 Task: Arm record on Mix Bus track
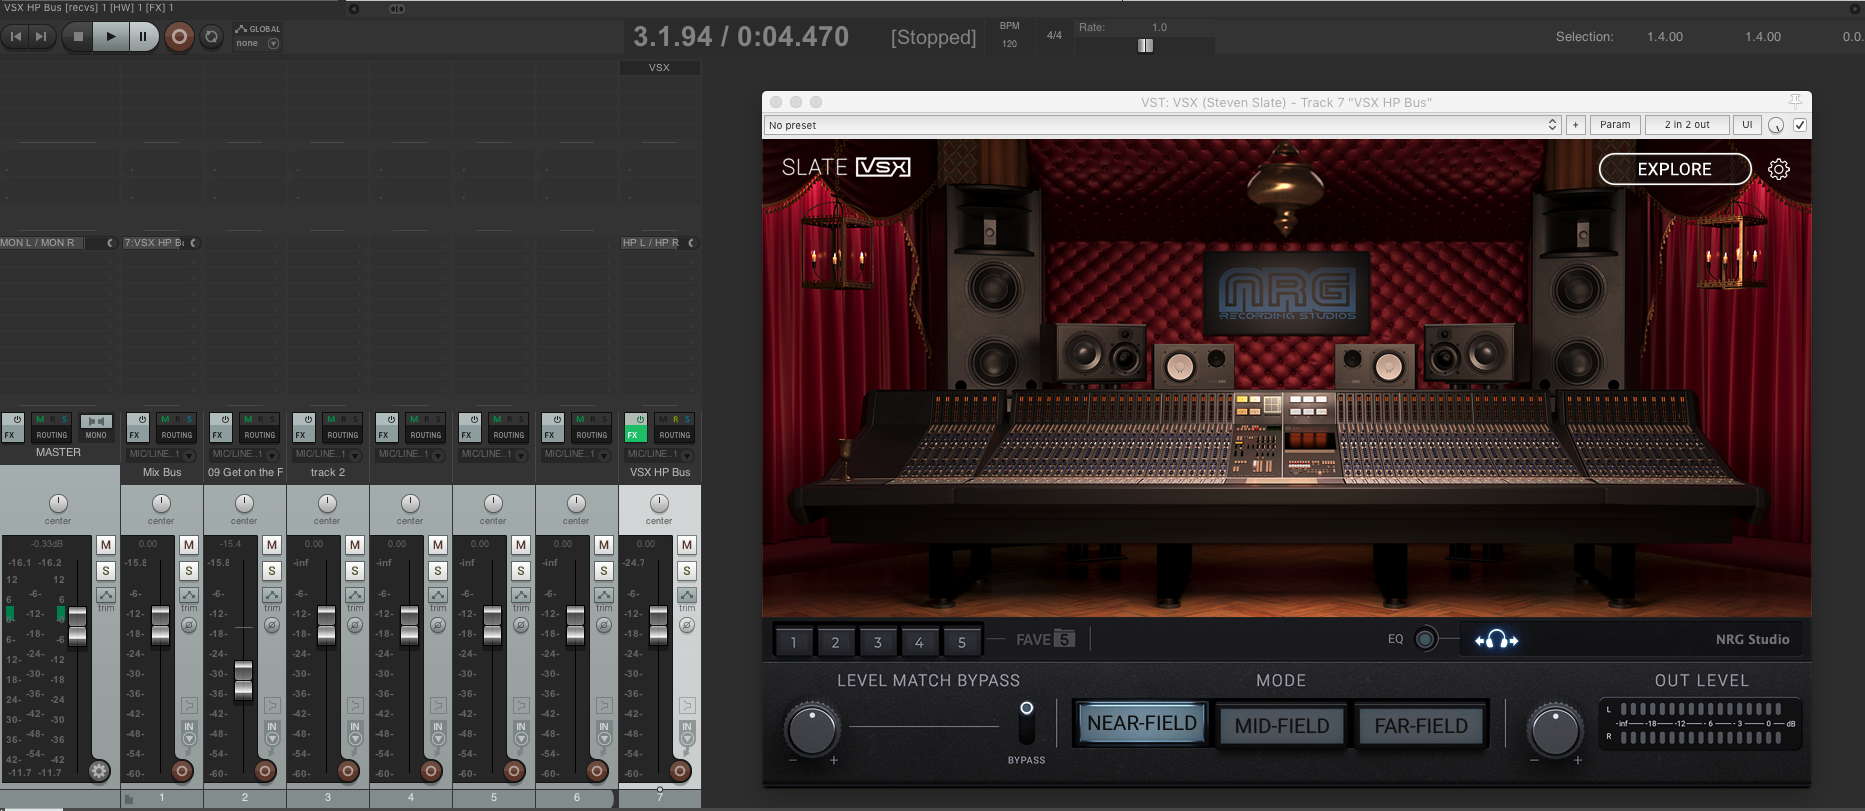point(182,770)
